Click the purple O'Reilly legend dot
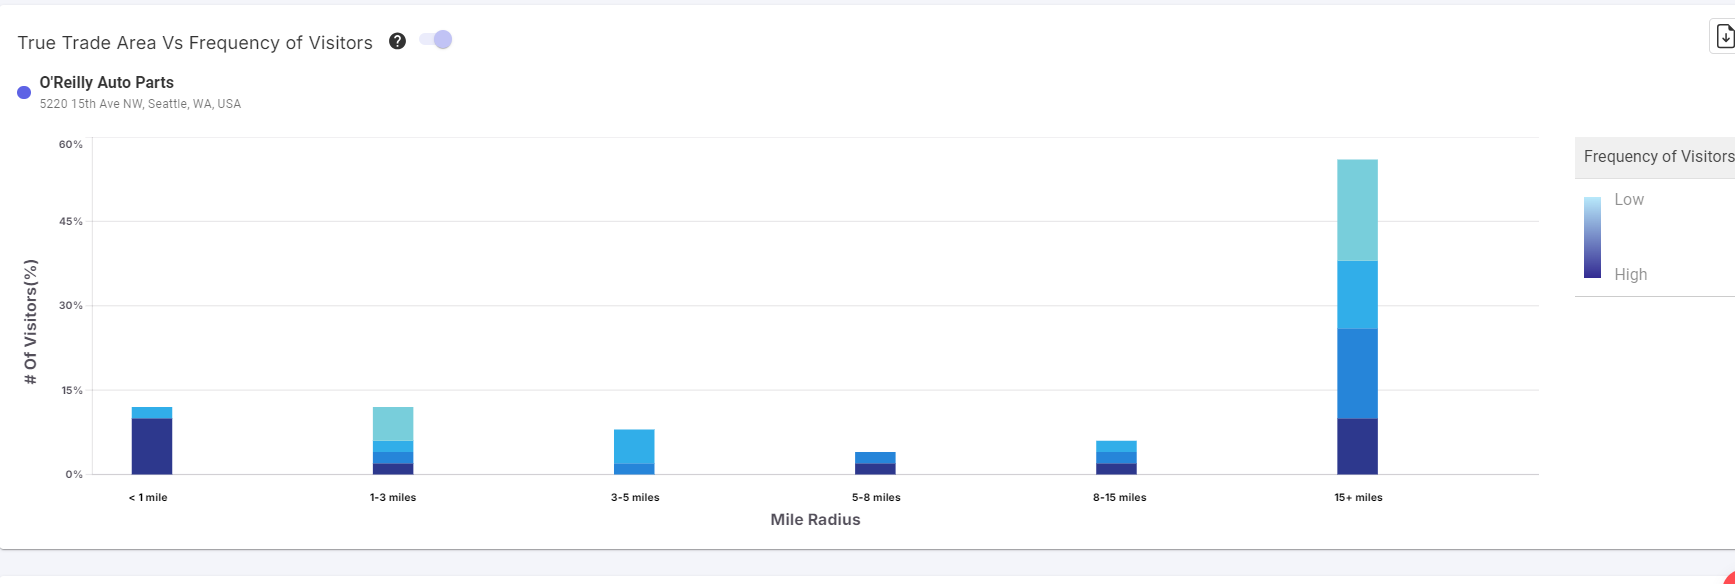 coord(24,93)
